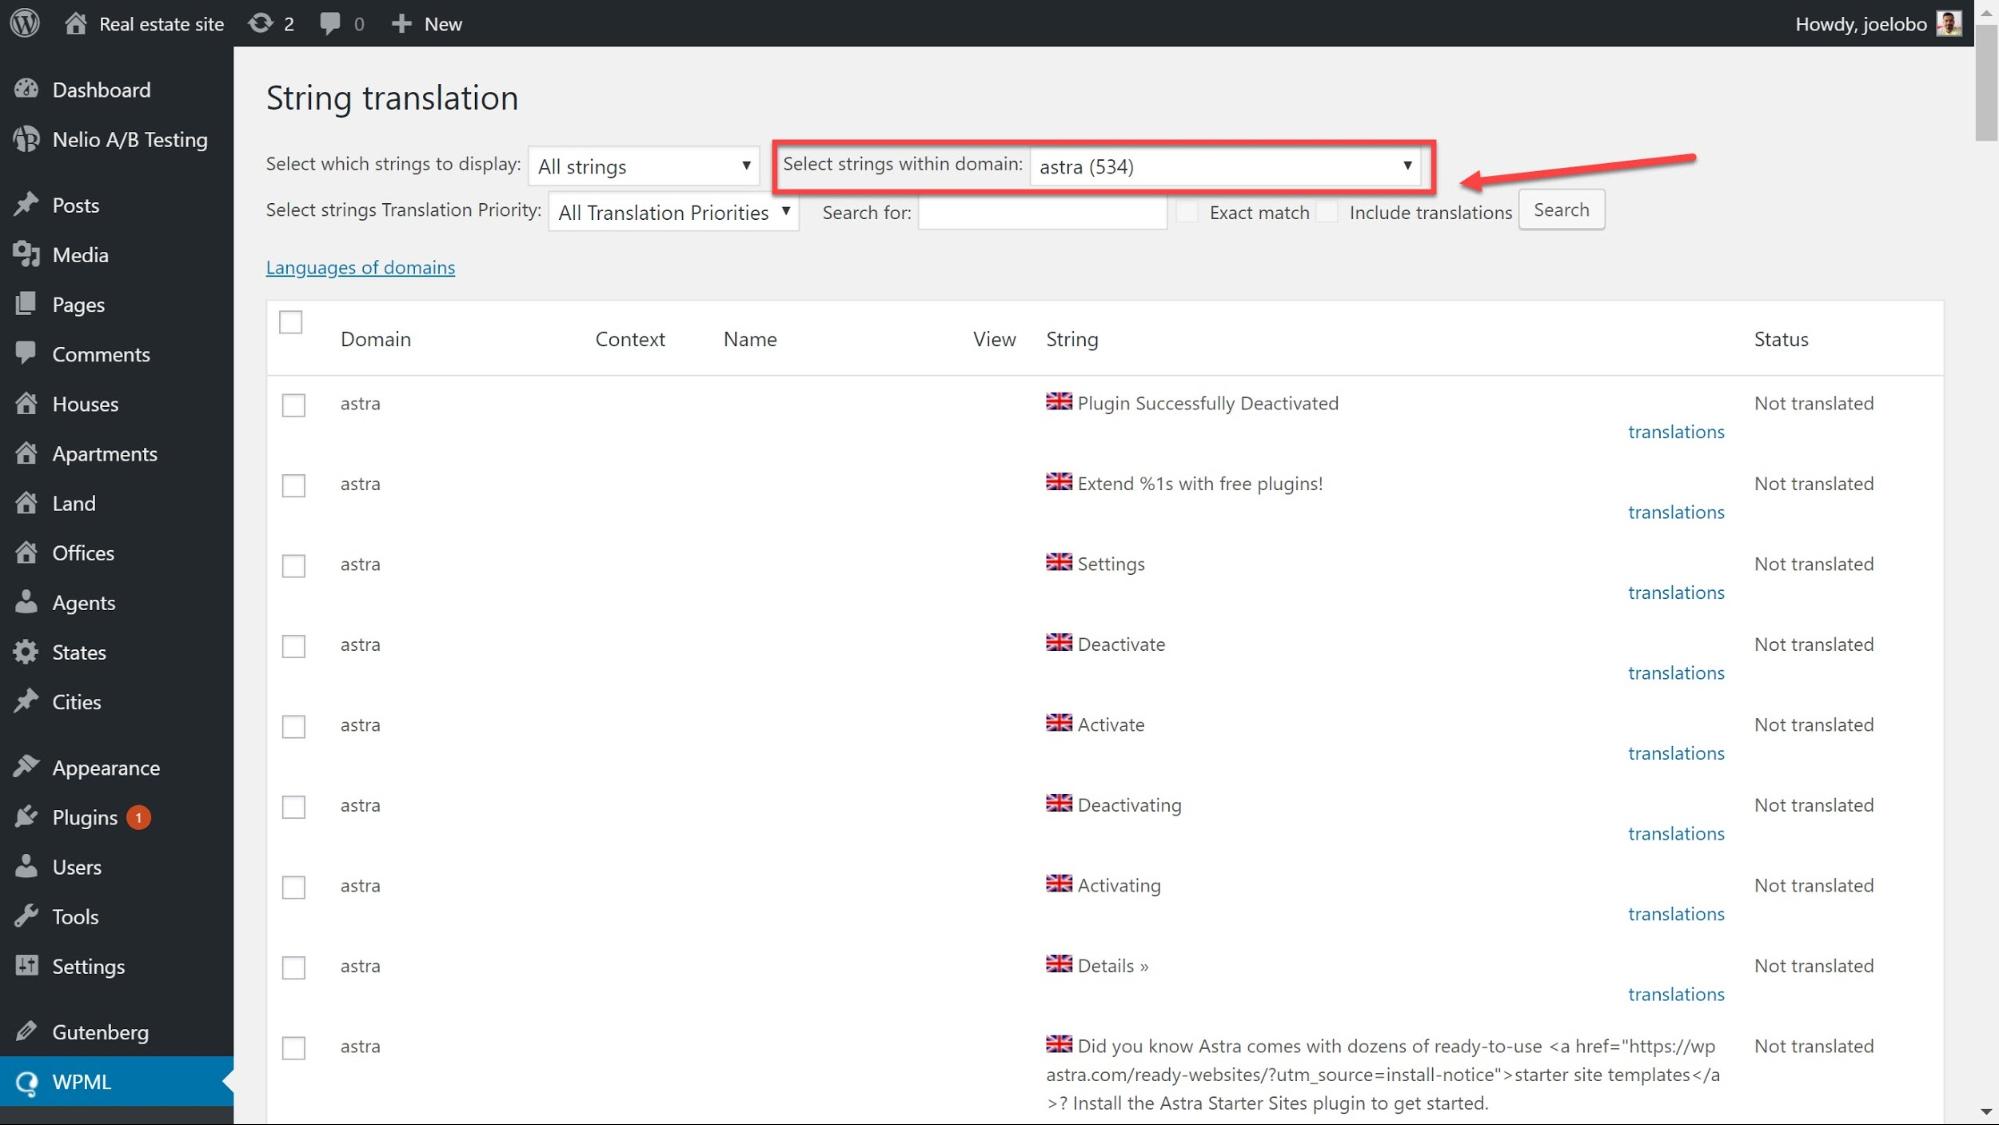Click the Nelio A/B Testing icon
Viewport: 1999px width, 1125px height.
pyautogui.click(x=26, y=140)
